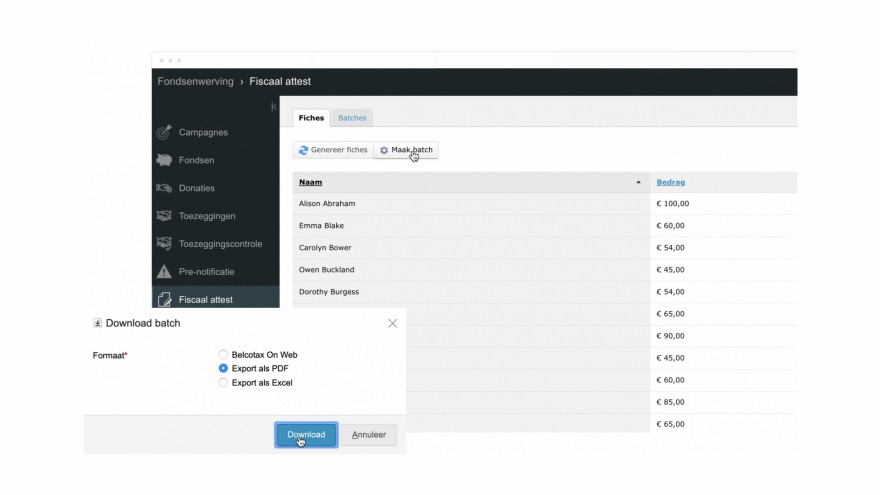Click the Genereer fiches button
Image resolution: width=880 pixels, height=495 pixels.
(x=333, y=150)
